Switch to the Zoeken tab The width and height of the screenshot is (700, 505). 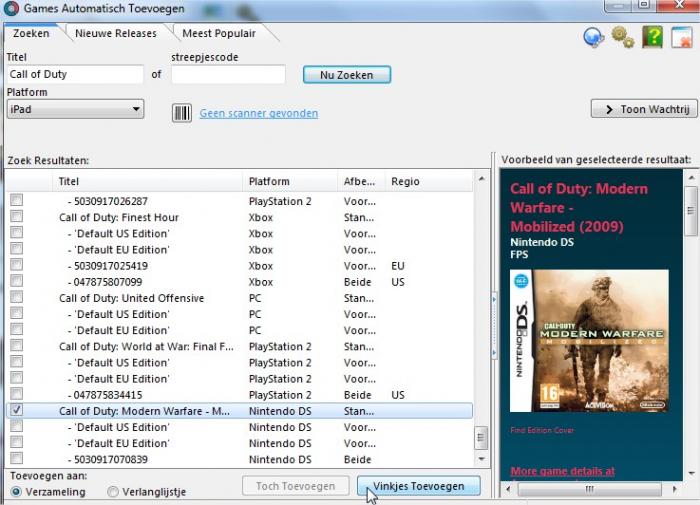31,33
